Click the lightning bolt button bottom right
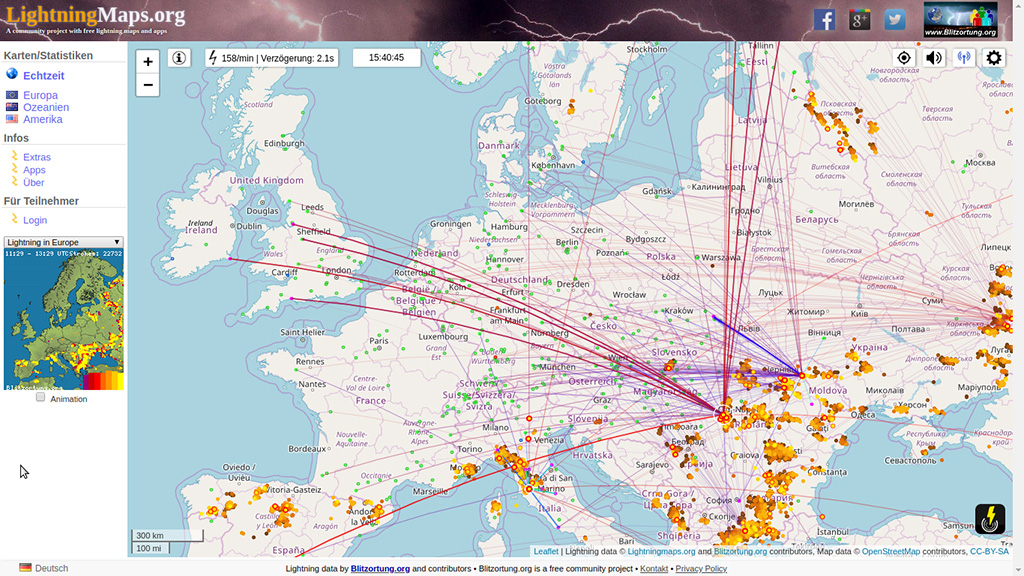1024x576 pixels. [990, 519]
